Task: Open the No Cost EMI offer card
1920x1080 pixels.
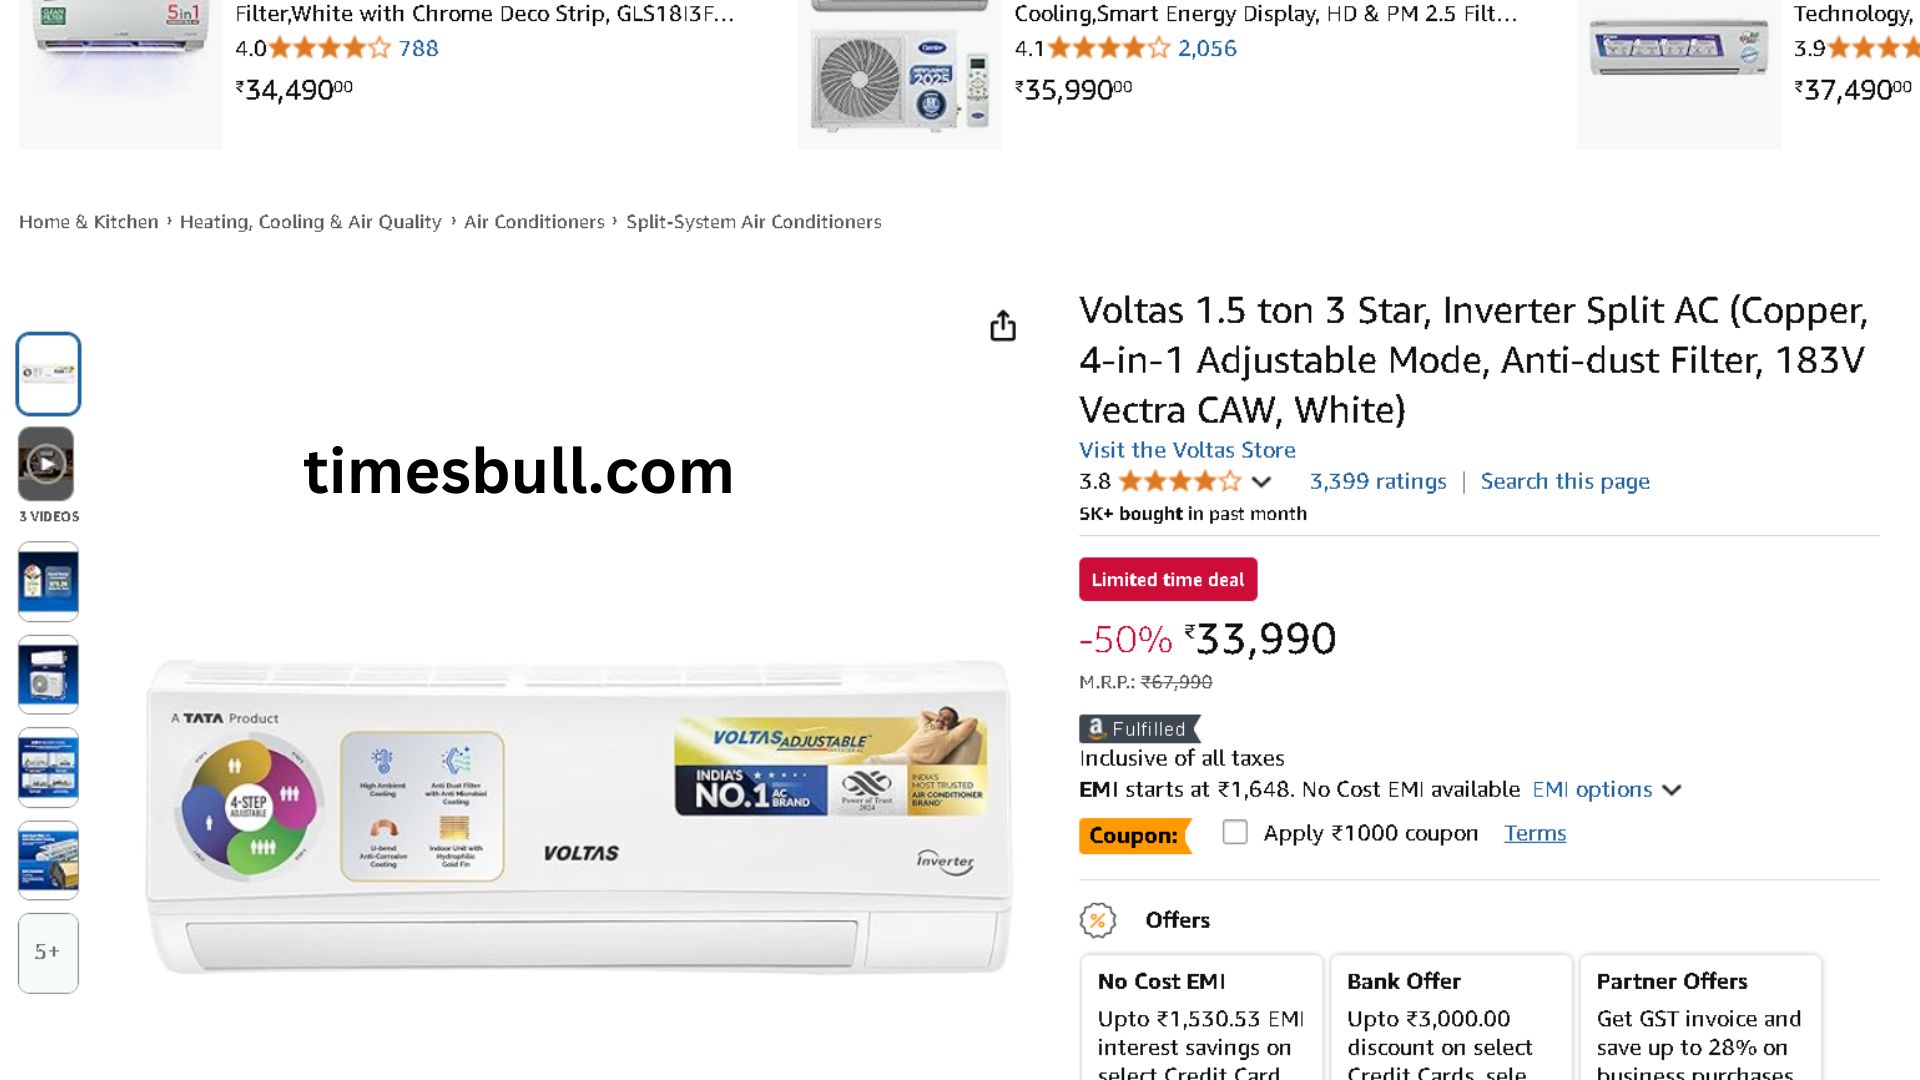Action: pos(1201,1018)
